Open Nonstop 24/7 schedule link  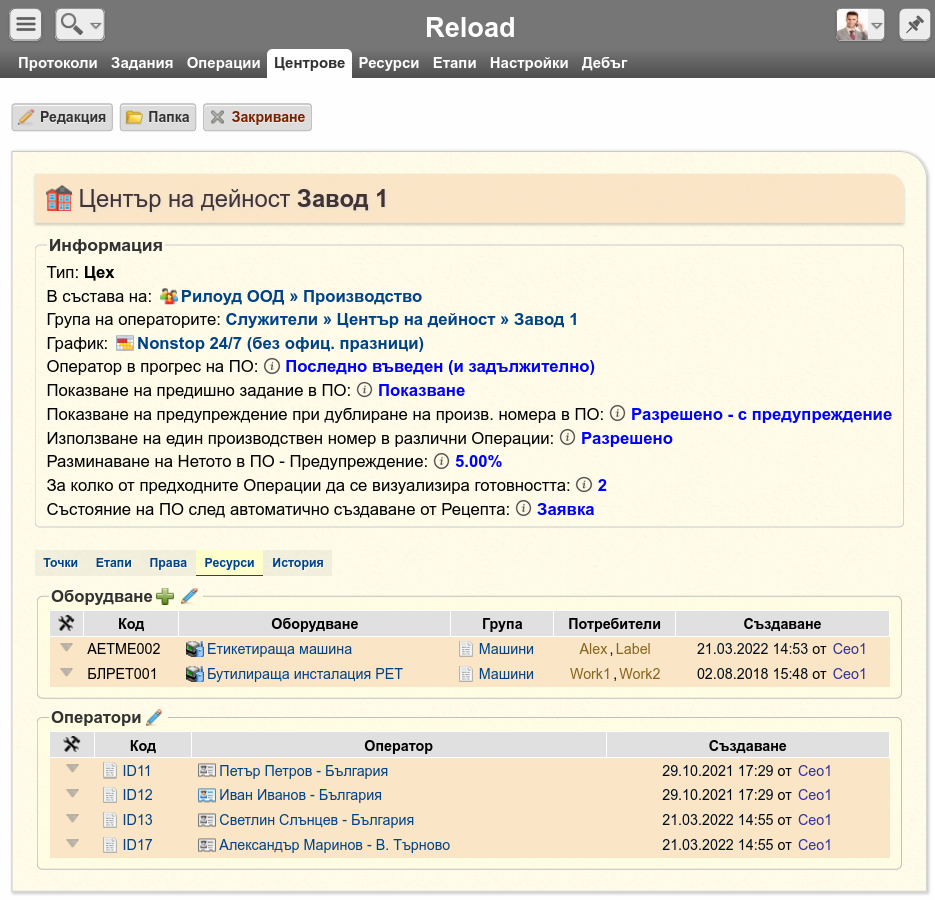(280, 344)
